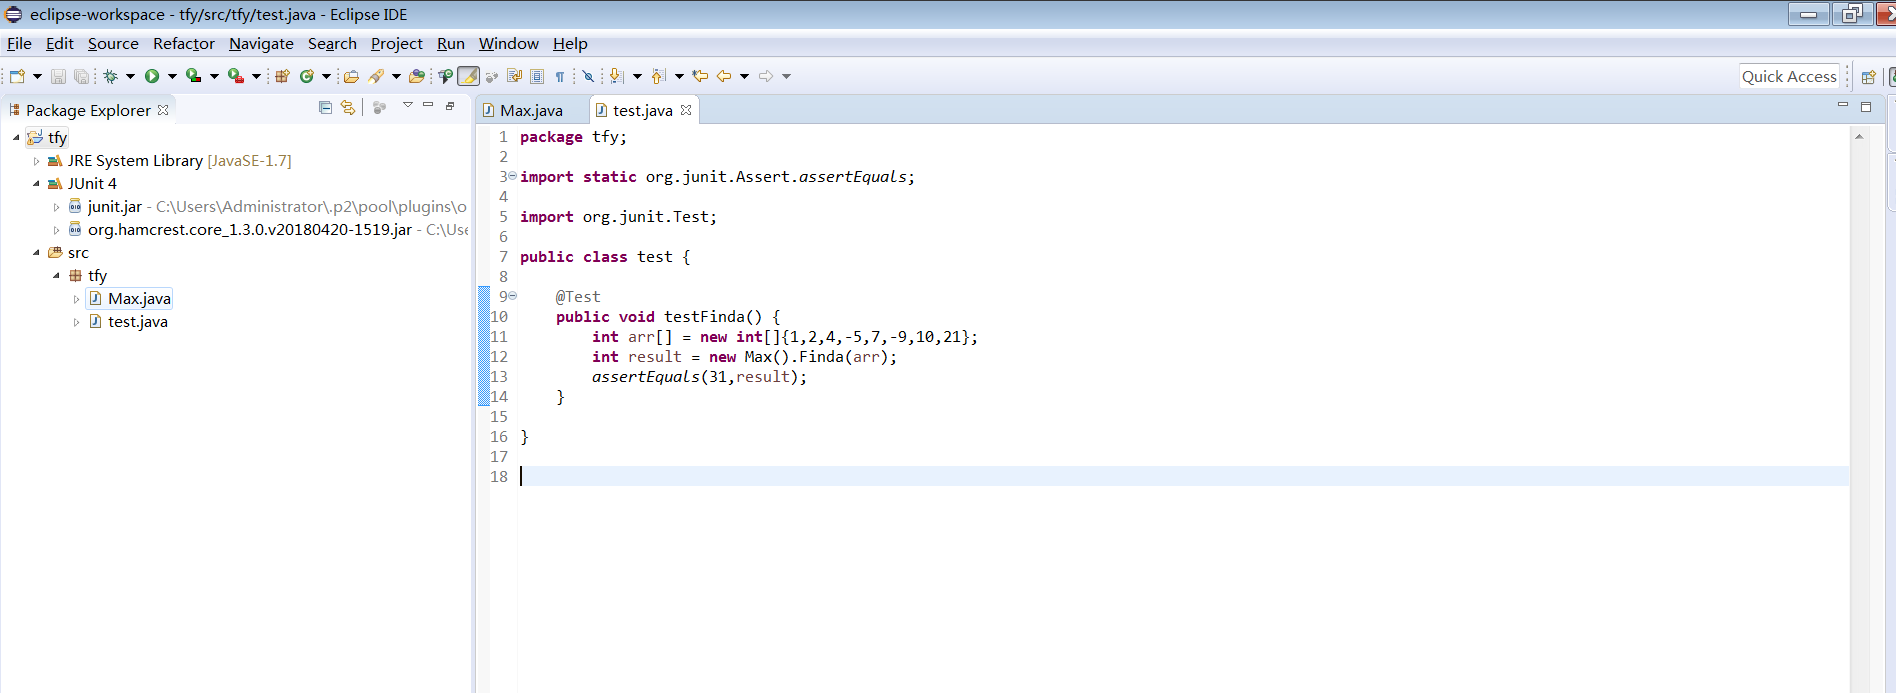
Task: Close the test.java editor tab
Action: tap(686, 110)
